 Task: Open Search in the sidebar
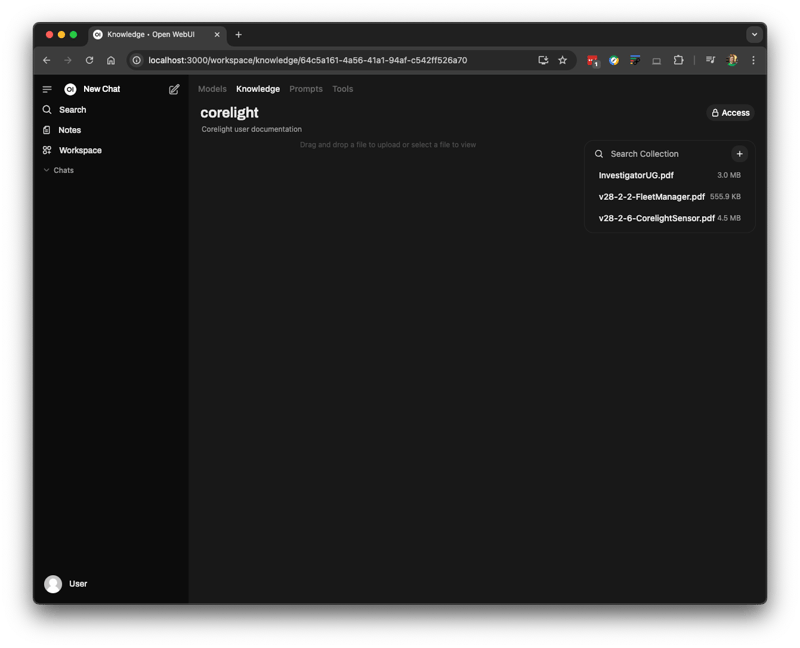tap(72, 110)
